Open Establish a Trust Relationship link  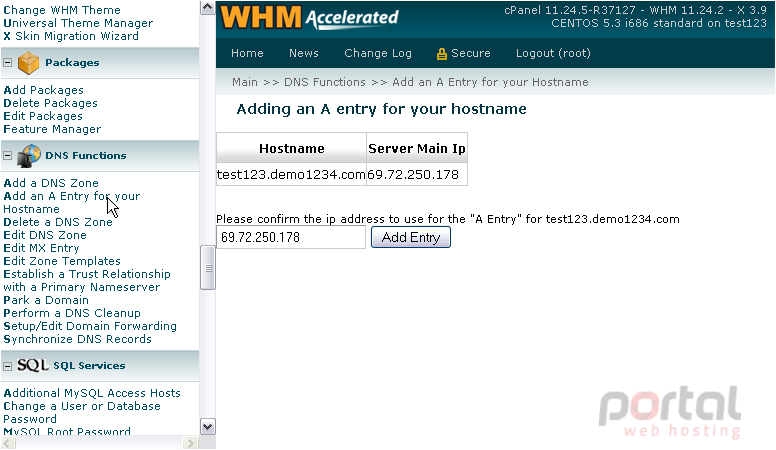pyautogui.click(x=87, y=280)
